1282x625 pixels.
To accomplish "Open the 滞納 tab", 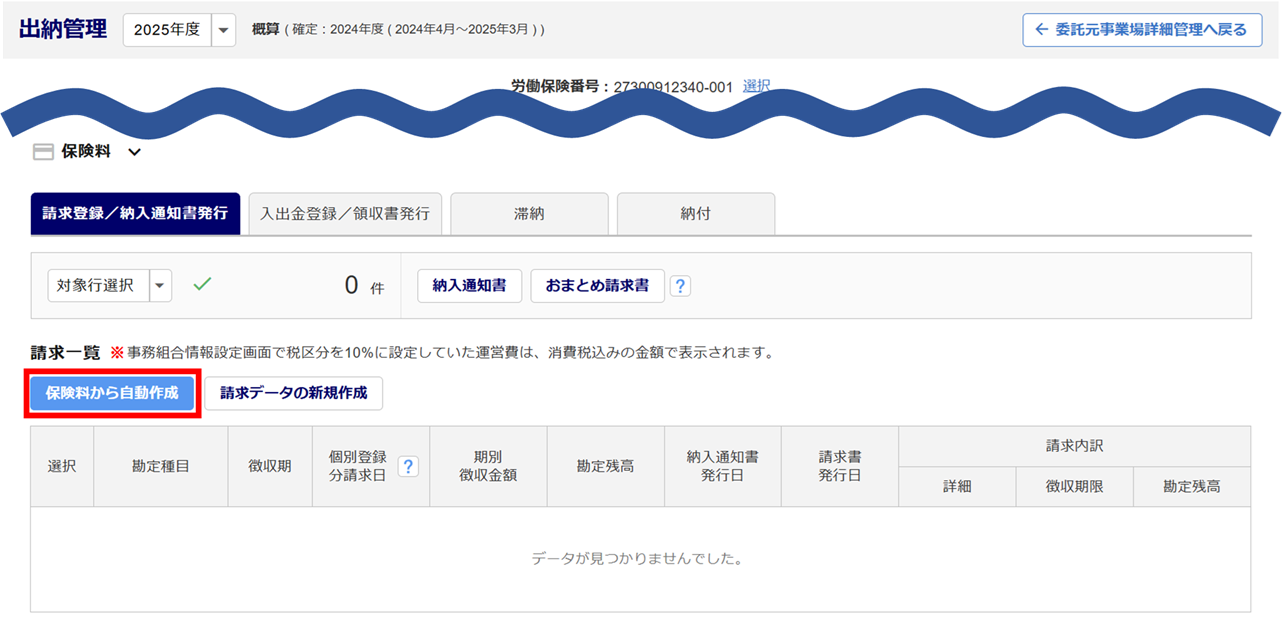I will click(529, 214).
